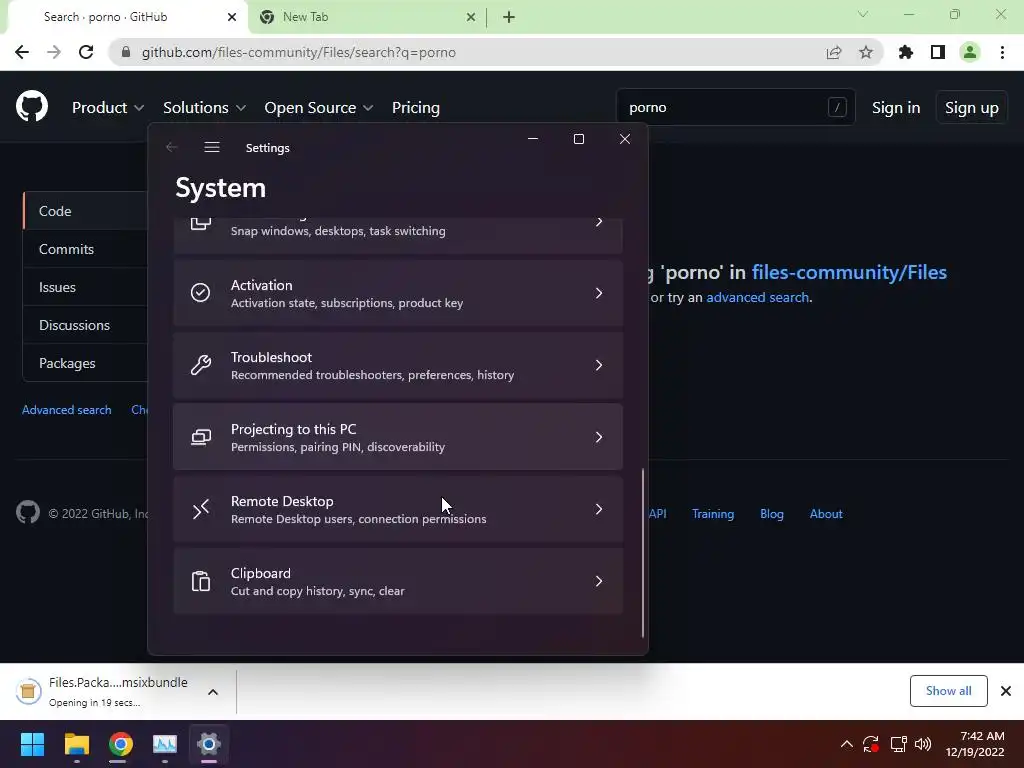Click the Clipboard icon in Settings
Screen dimensions: 1024x768
200,581
